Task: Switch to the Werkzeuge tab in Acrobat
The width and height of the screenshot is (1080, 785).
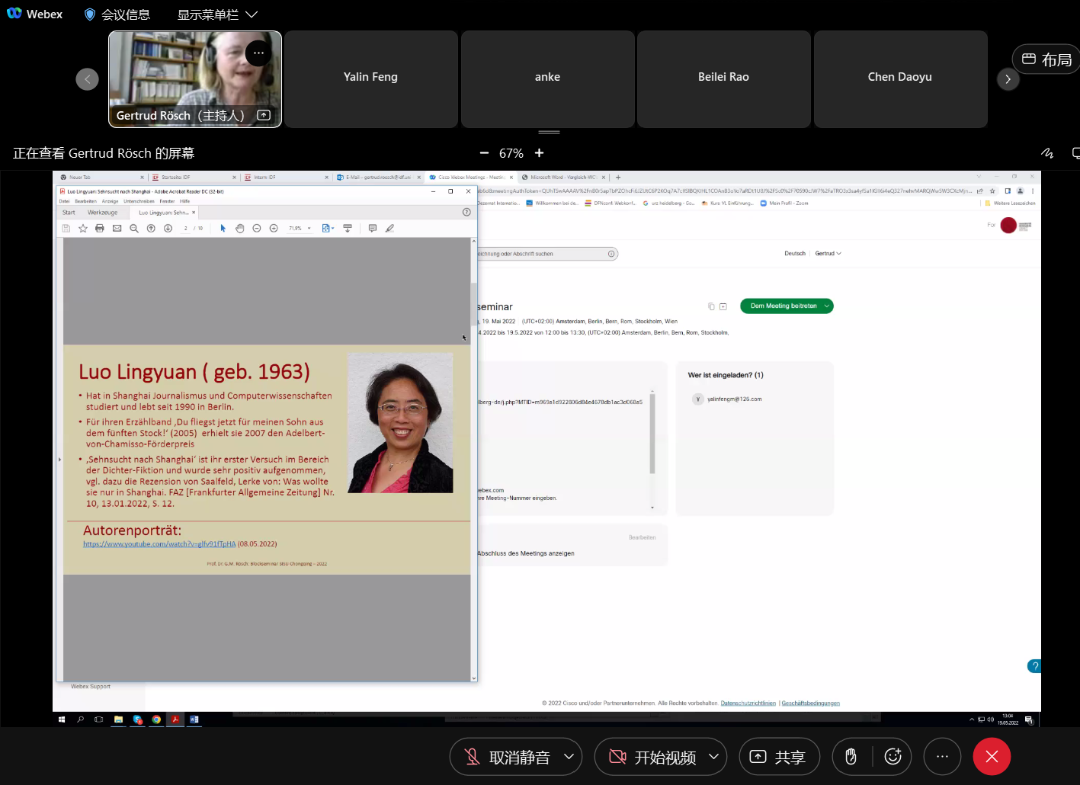Action: click(x=102, y=212)
